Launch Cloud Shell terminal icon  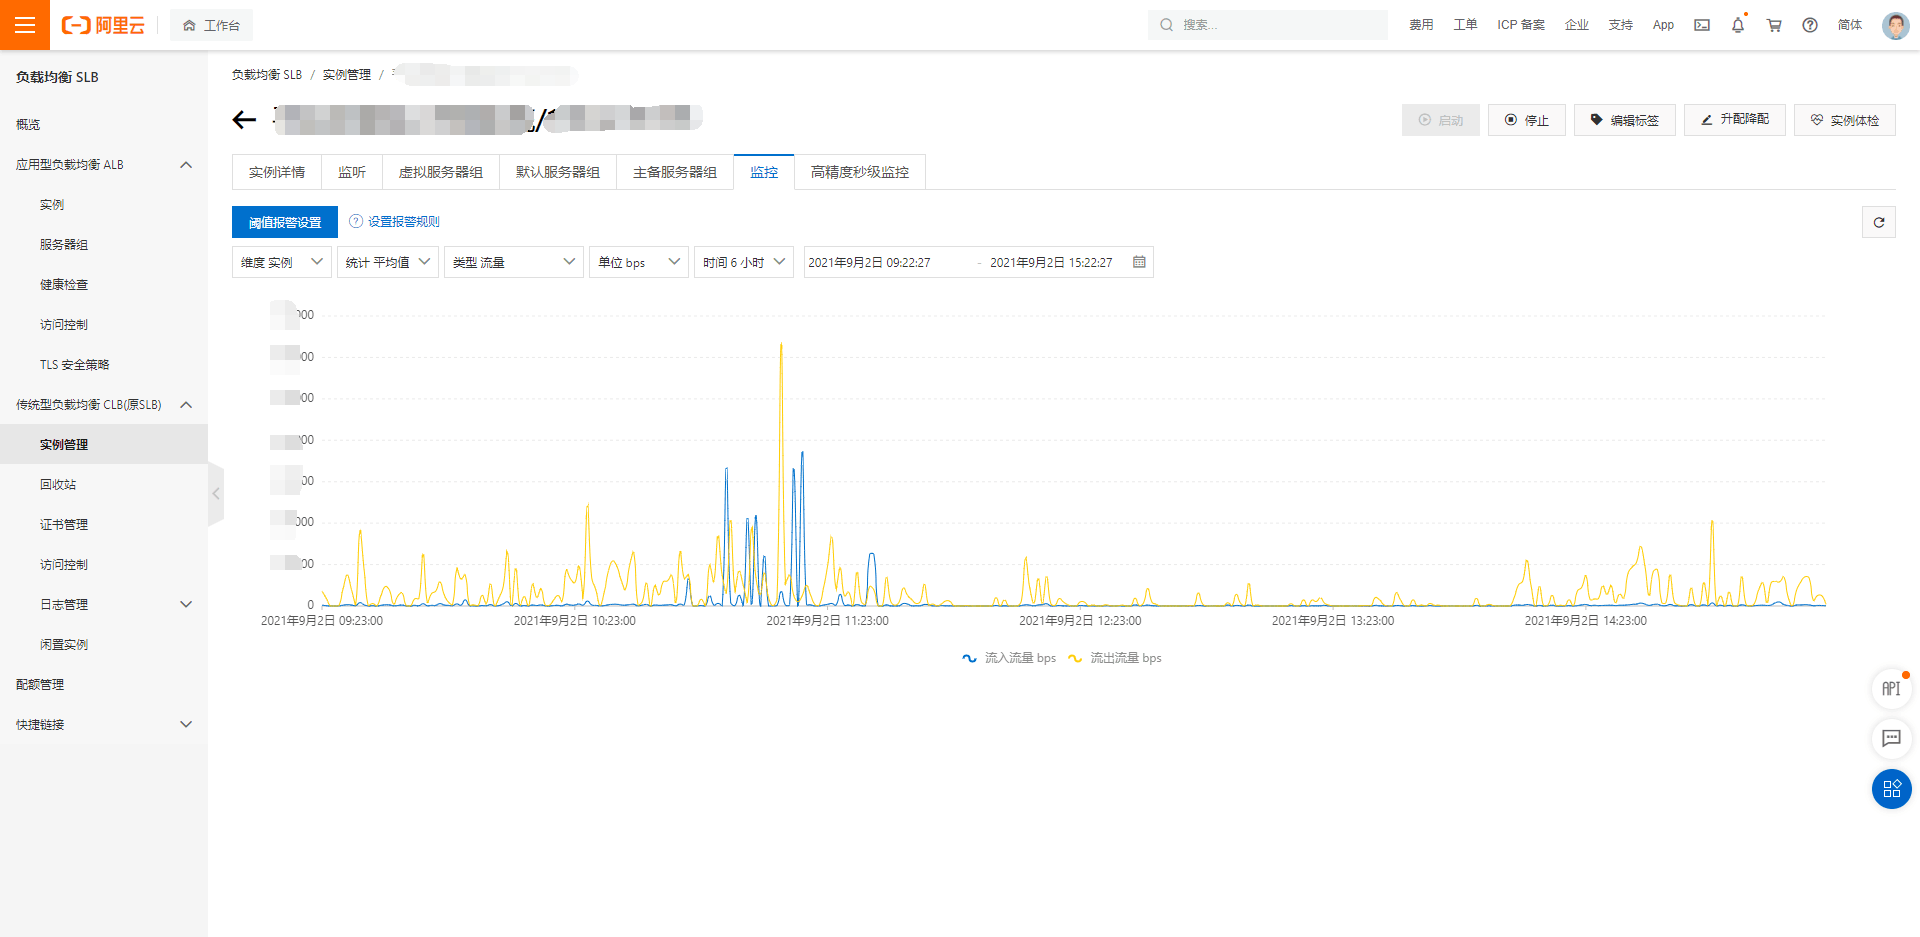point(1702,25)
